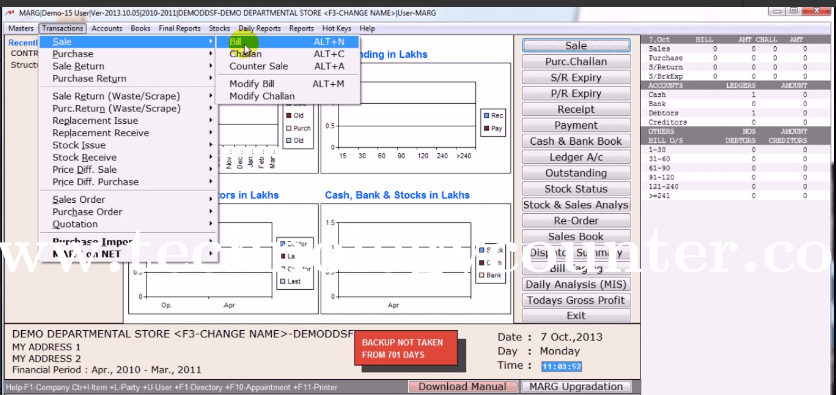This screenshot has height=395, width=836.
Task: Expand the Stock Issue submenu
Action: [x=128, y=145]
